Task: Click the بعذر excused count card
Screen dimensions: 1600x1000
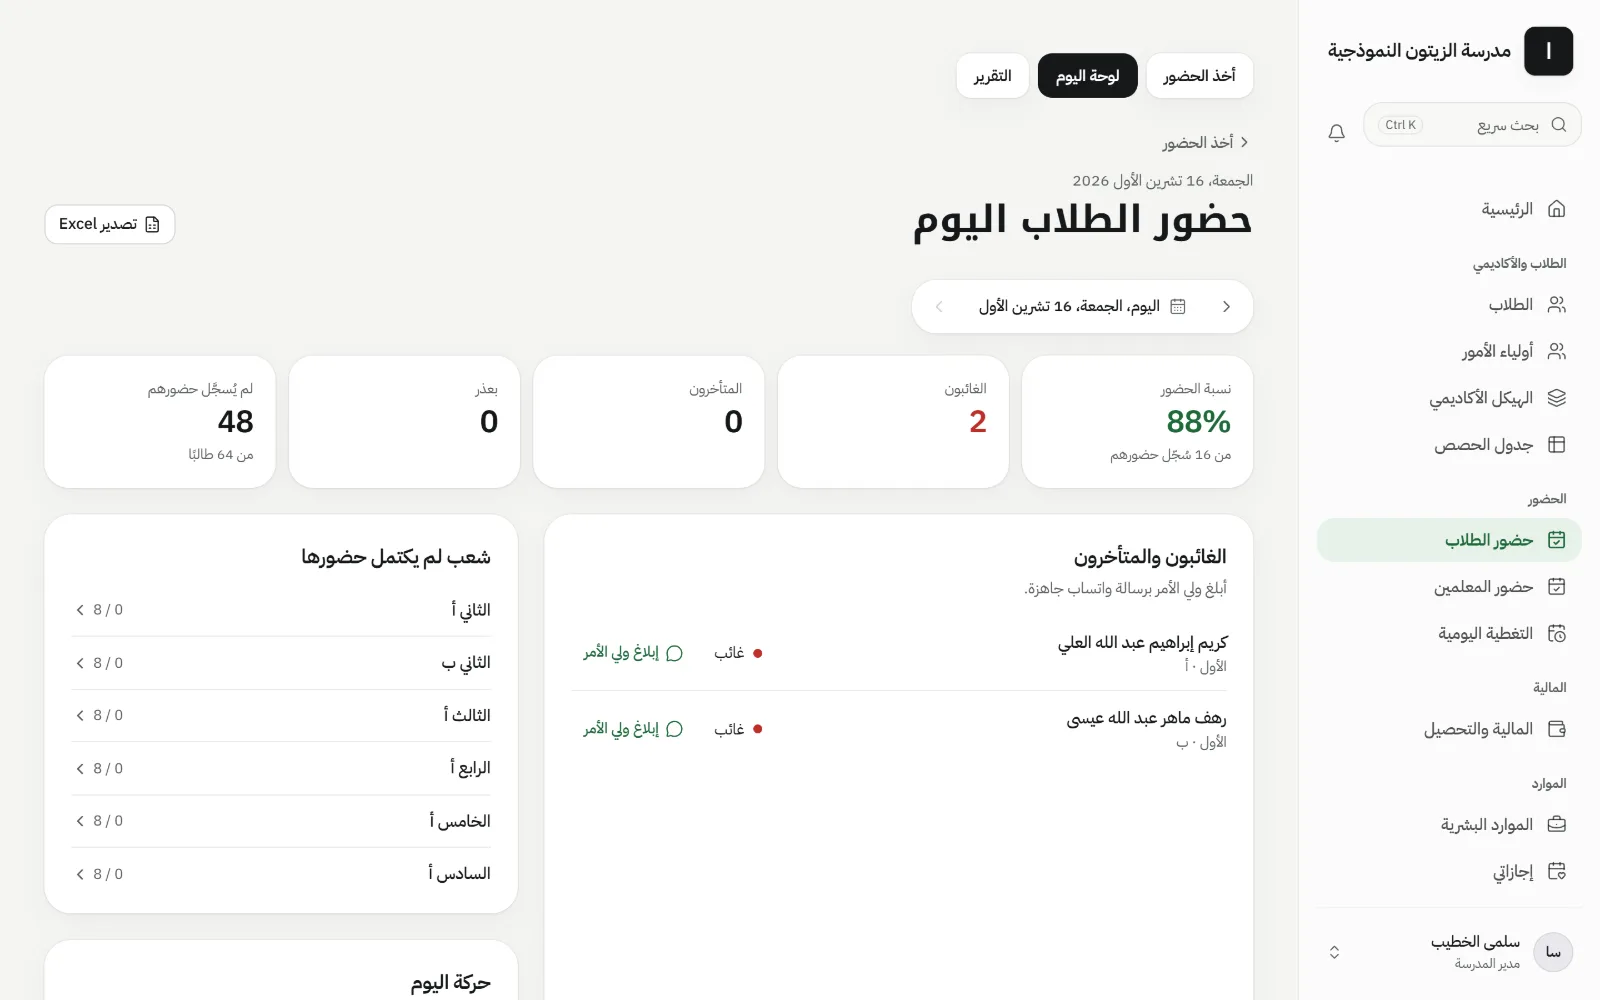Action: [404, 422]
